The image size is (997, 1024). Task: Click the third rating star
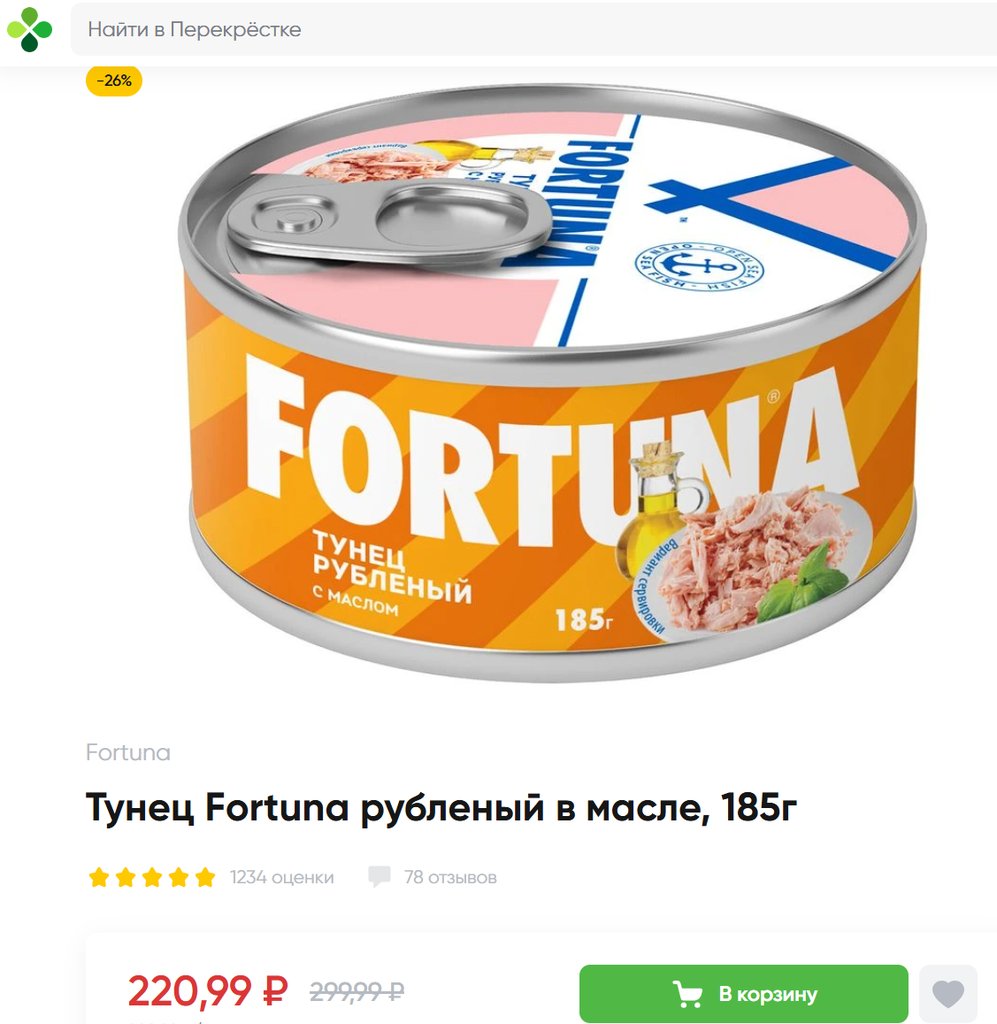click(151, 877)
